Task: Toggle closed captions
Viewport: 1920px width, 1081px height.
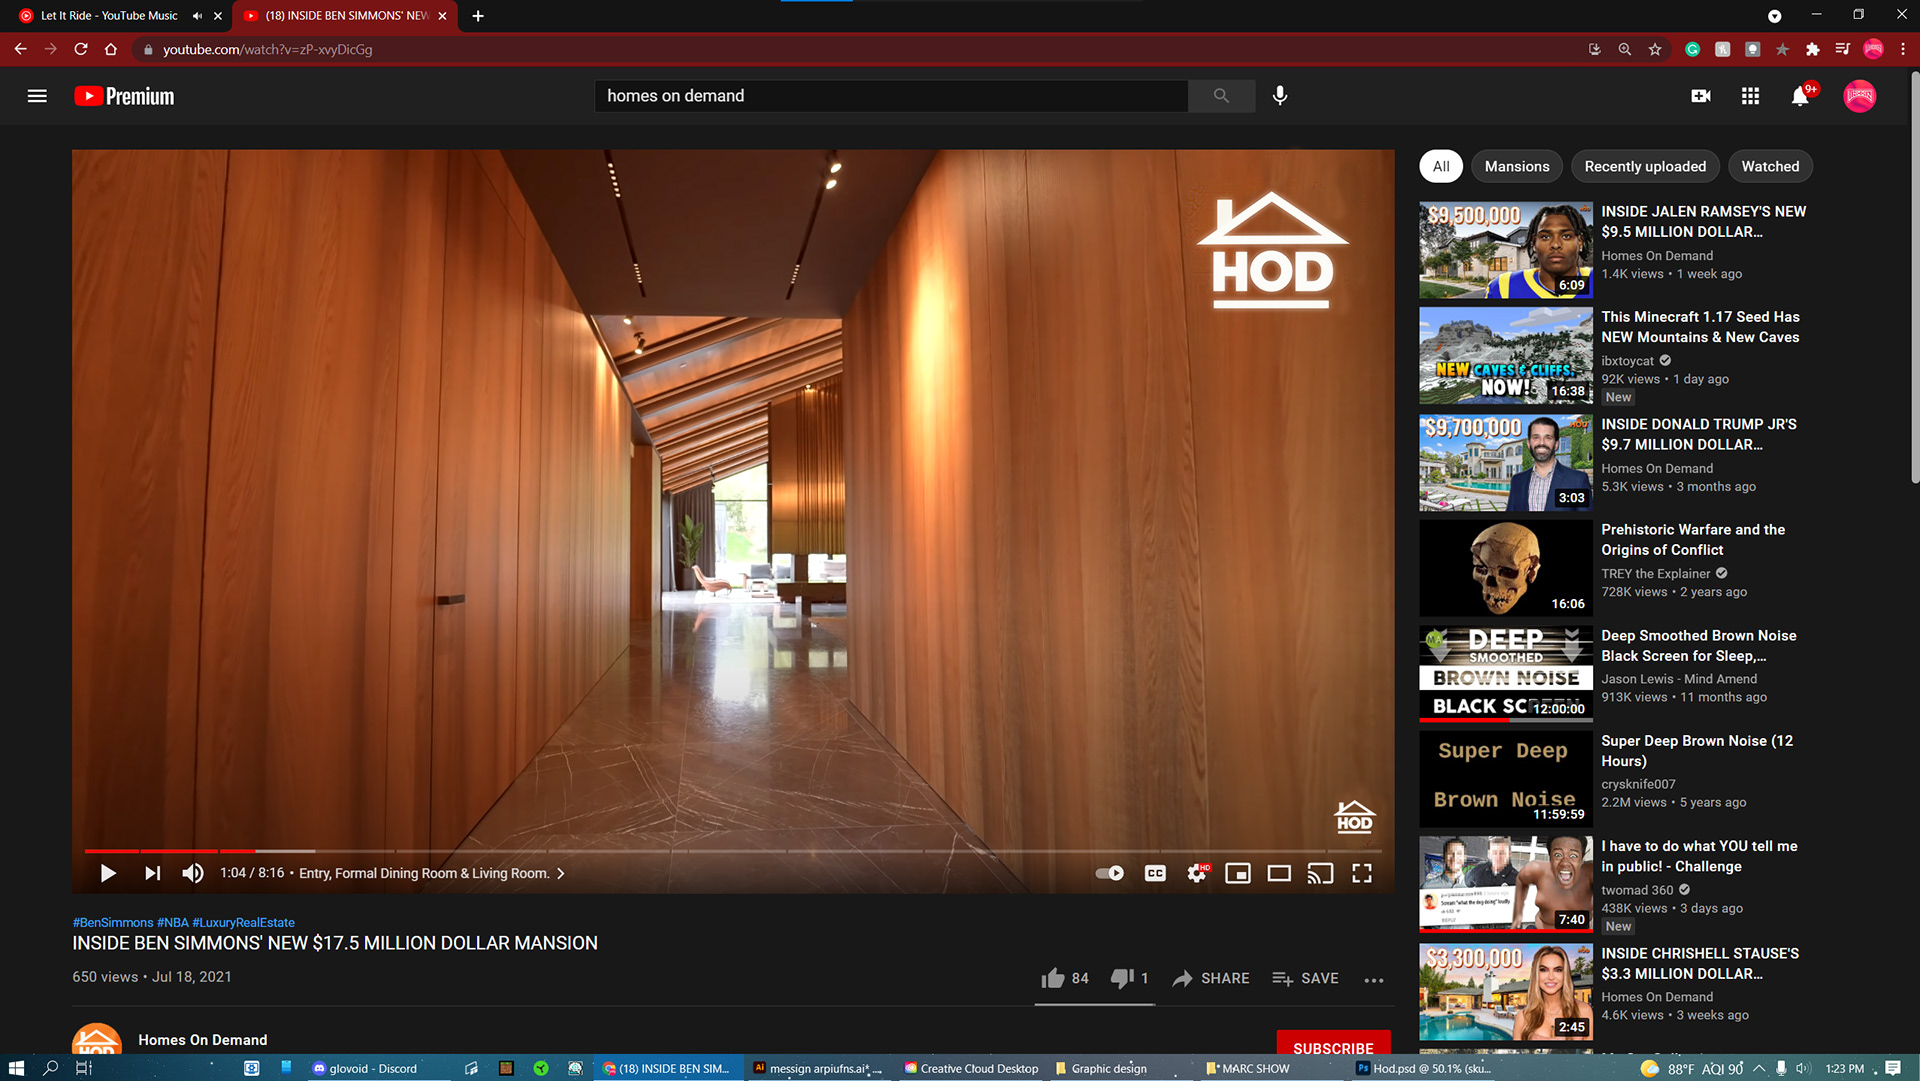Action: [x=1155, y=873]
